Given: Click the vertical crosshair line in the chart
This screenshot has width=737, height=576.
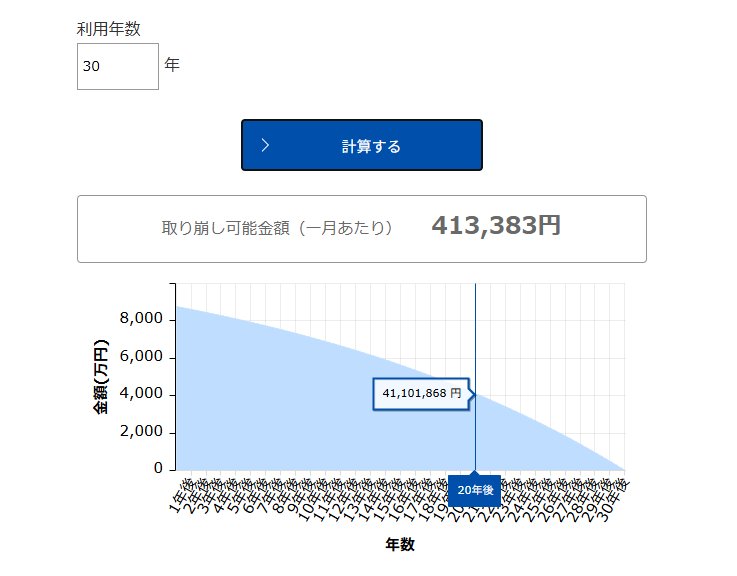Looking at the screenshot, I should (475, 330).
